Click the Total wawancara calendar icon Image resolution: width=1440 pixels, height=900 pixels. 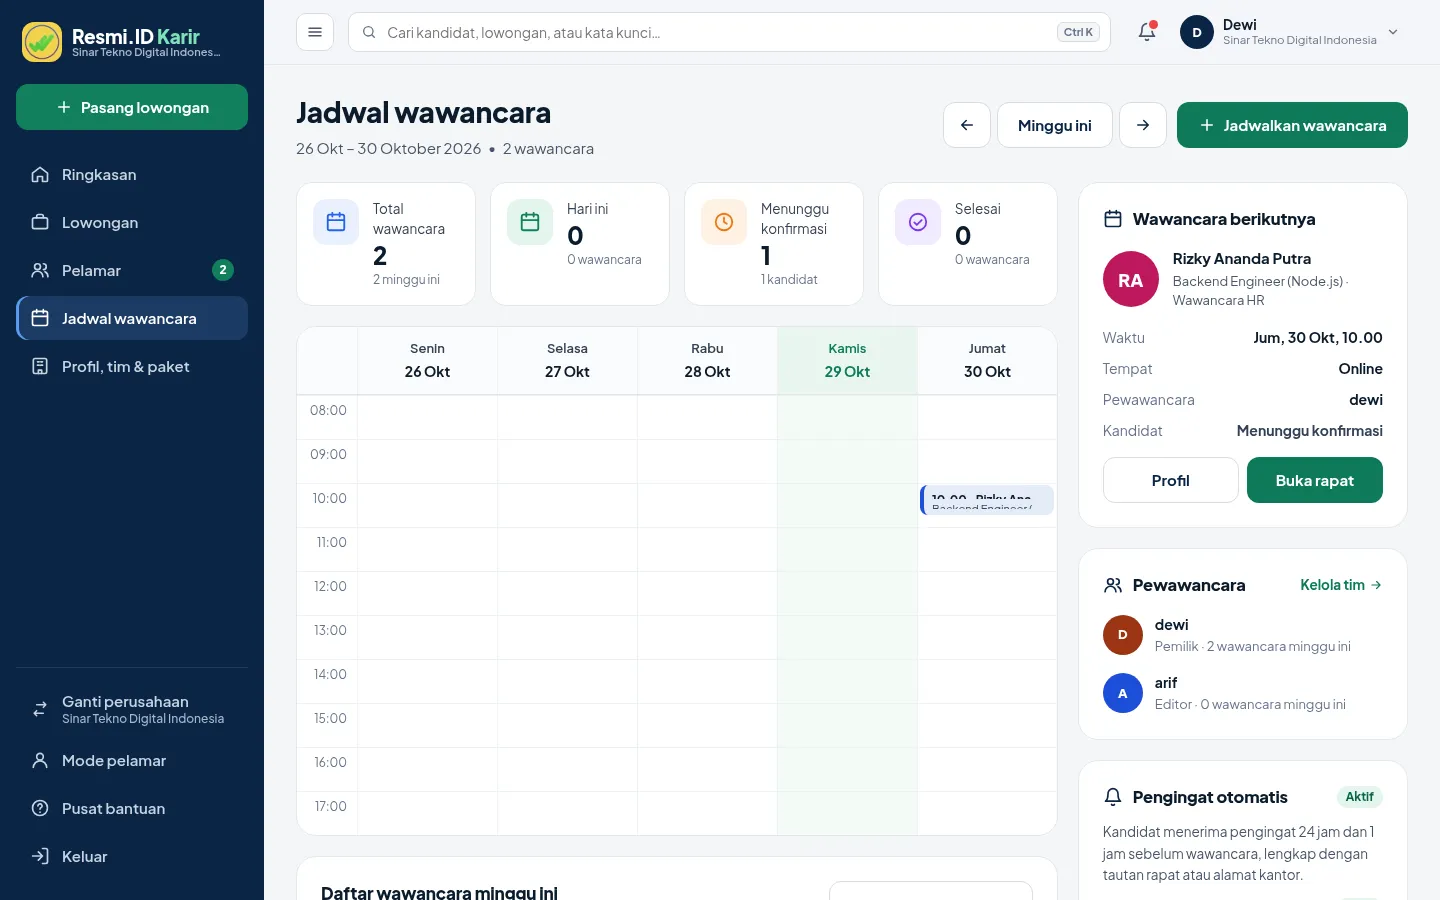336,222
